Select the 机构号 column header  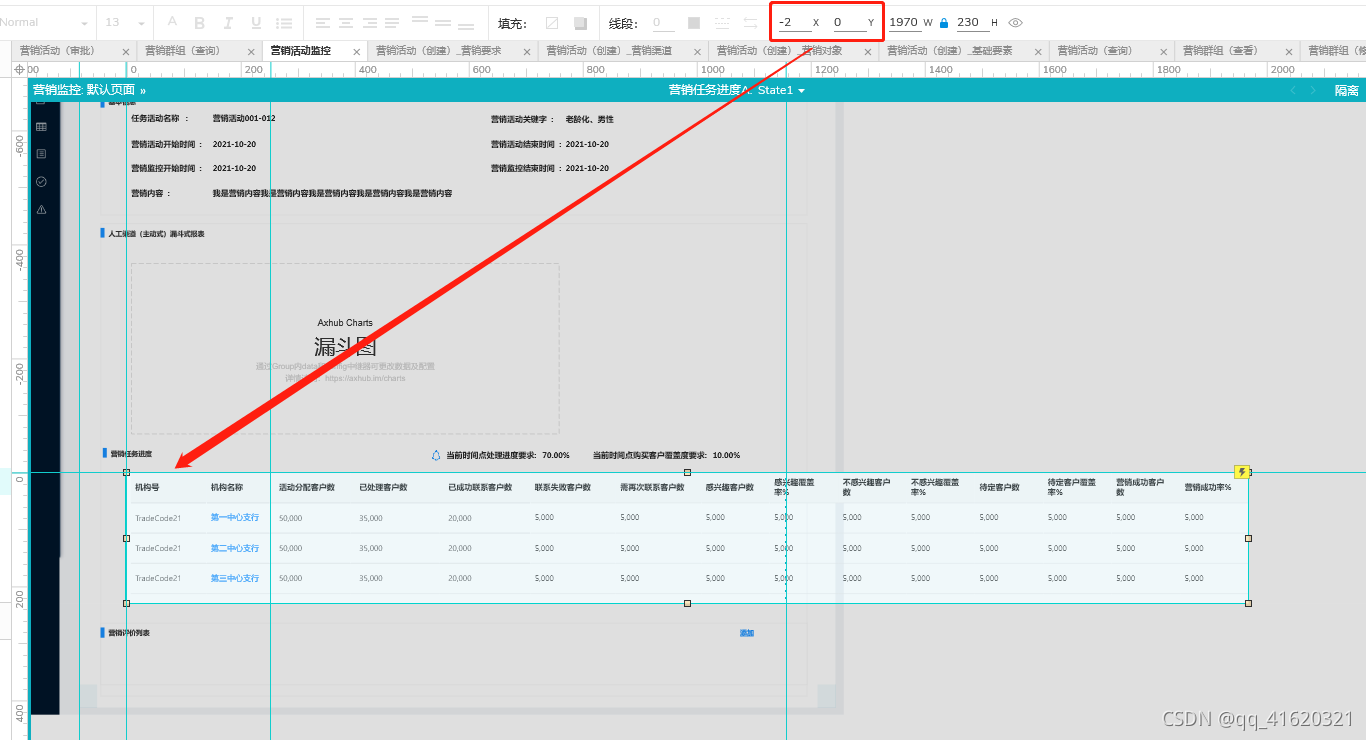point(147,488)
